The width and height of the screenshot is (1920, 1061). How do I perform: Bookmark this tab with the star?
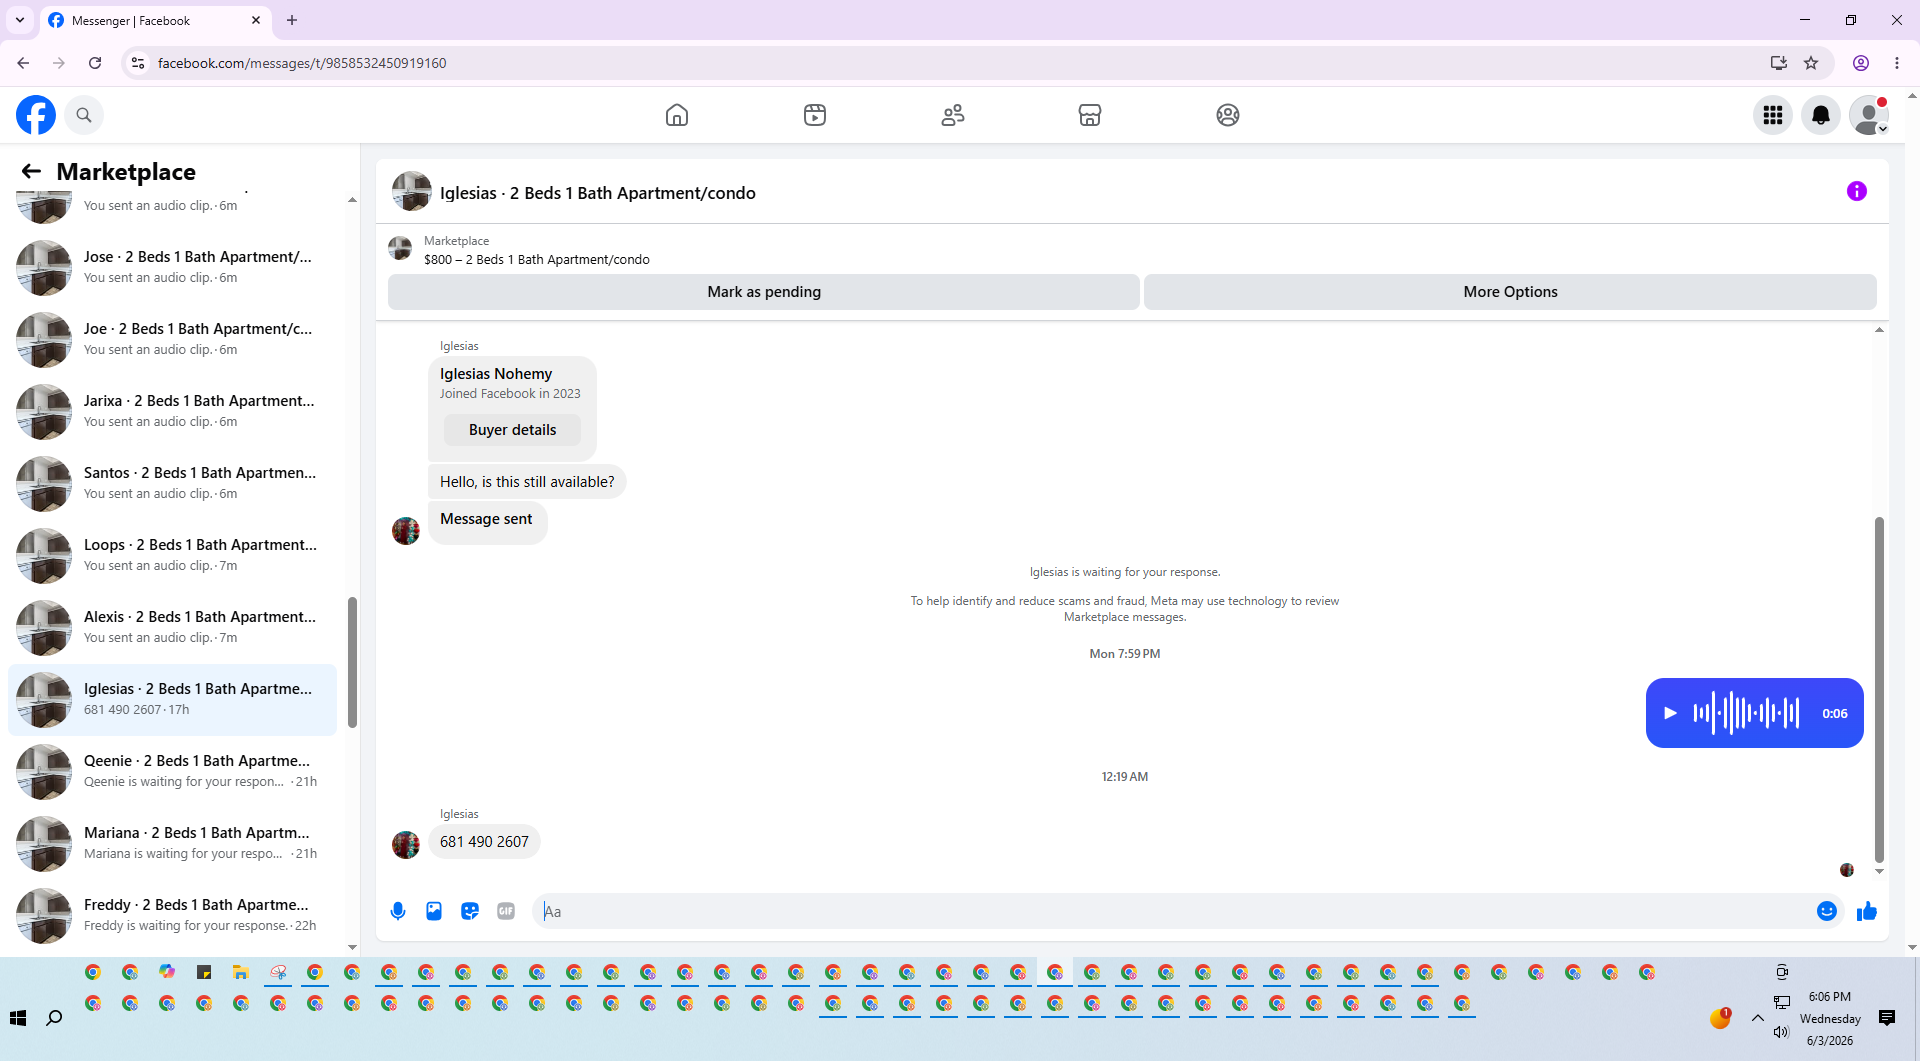coord(1811,63)
